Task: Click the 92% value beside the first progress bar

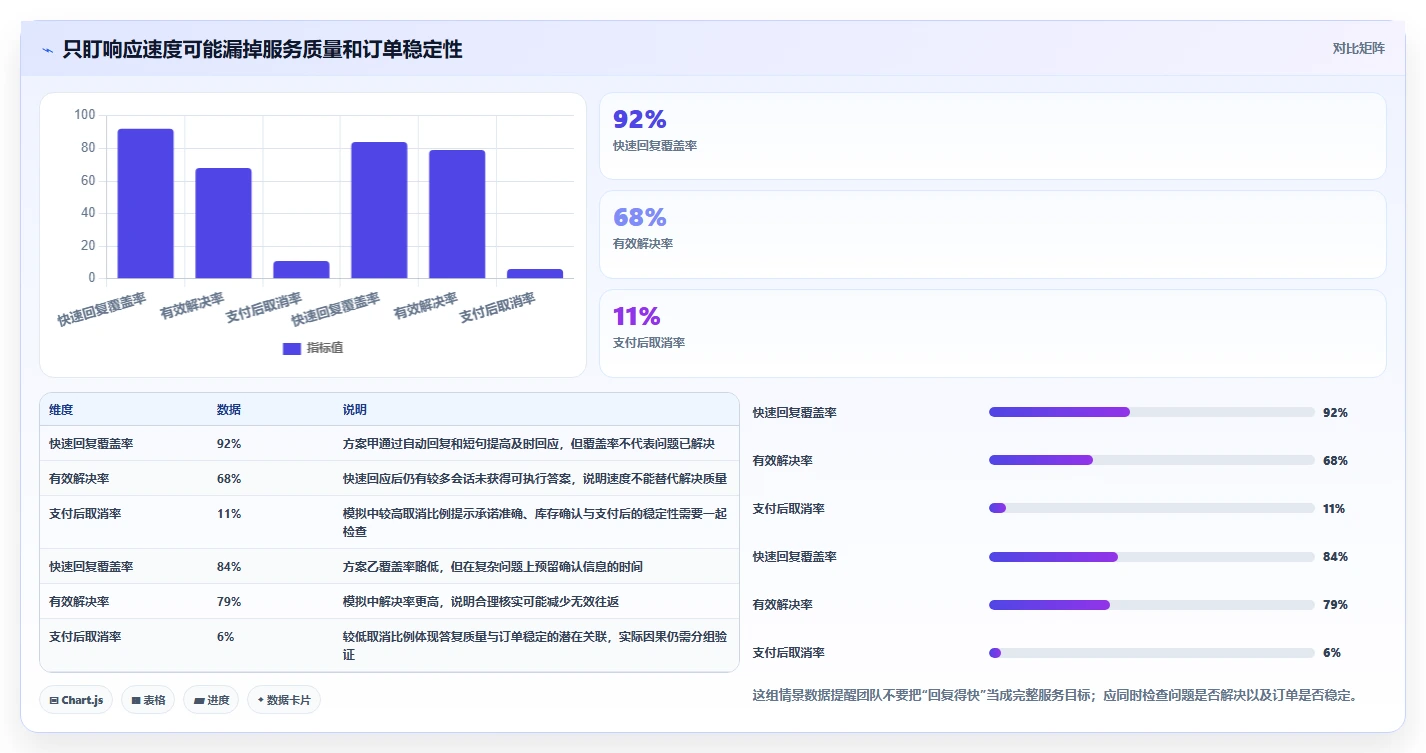Action: click(x=1335, y=412)
